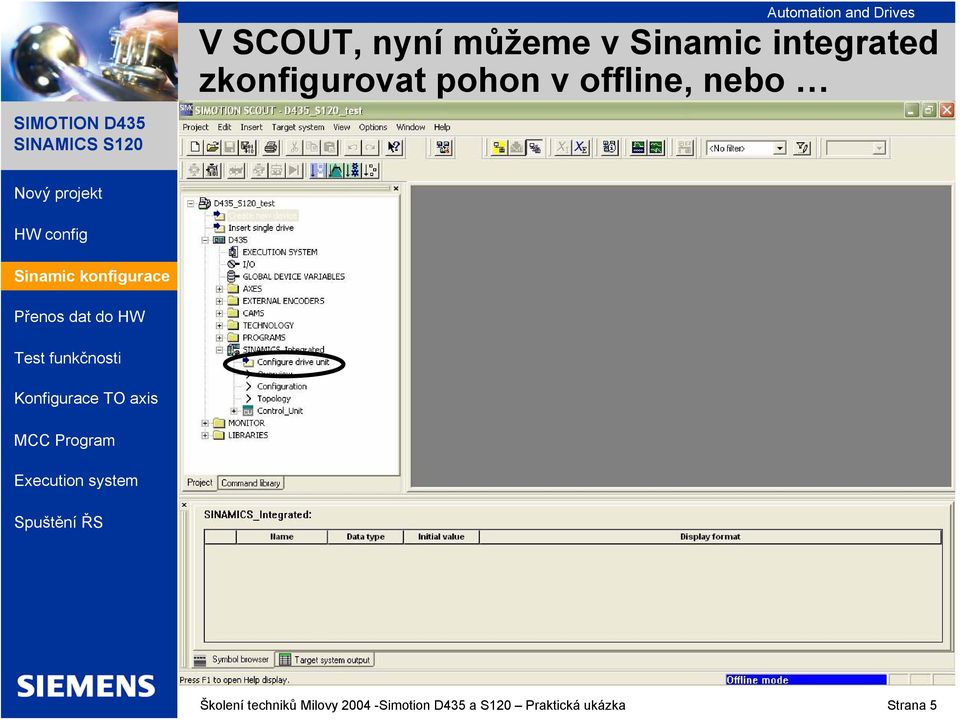
Task: Collapse the D435_S120_test project node
Action: click(x=191, y=203)
